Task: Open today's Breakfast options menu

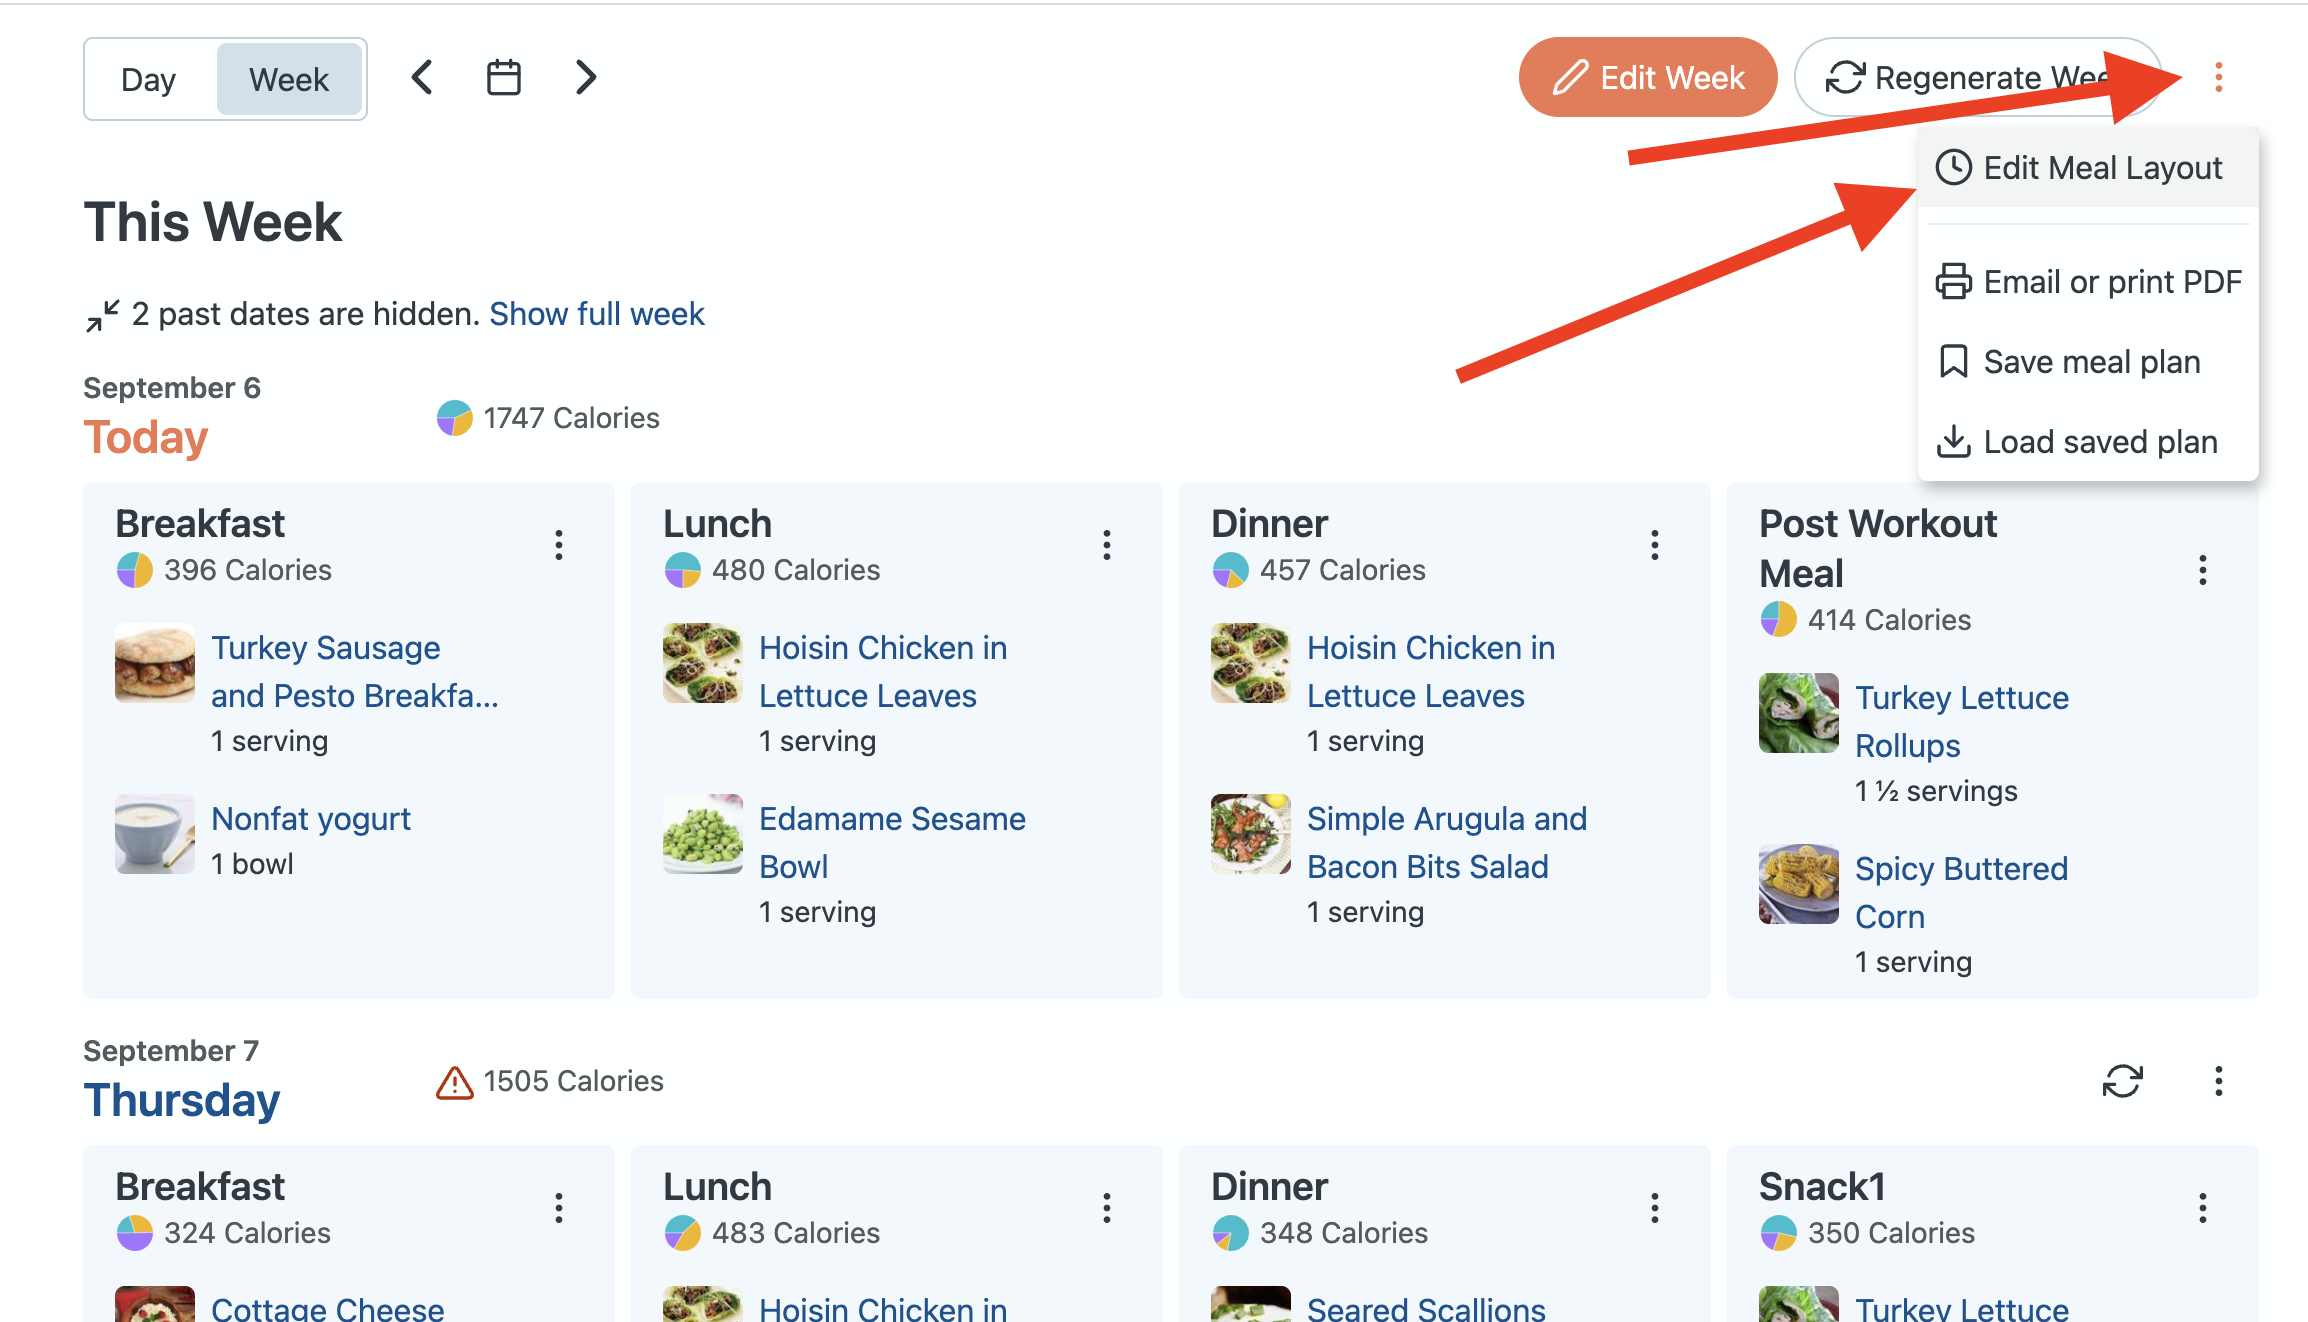Action: coord(559,545)
